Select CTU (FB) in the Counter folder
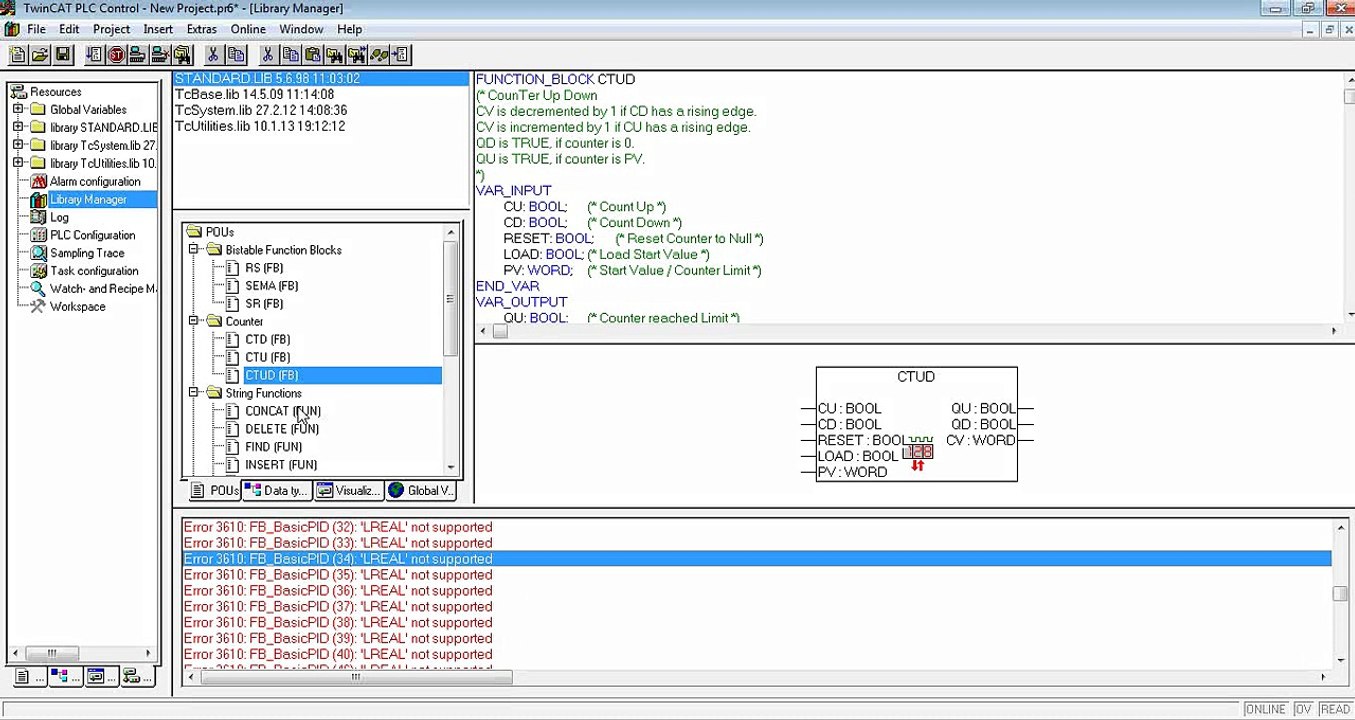 (267, 357)
